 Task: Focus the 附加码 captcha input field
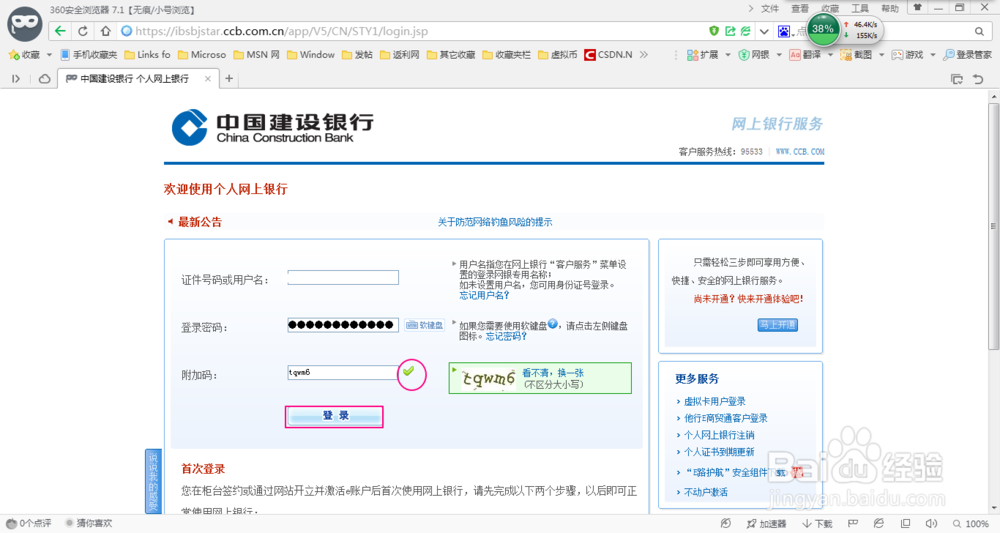tap(343, 372)
